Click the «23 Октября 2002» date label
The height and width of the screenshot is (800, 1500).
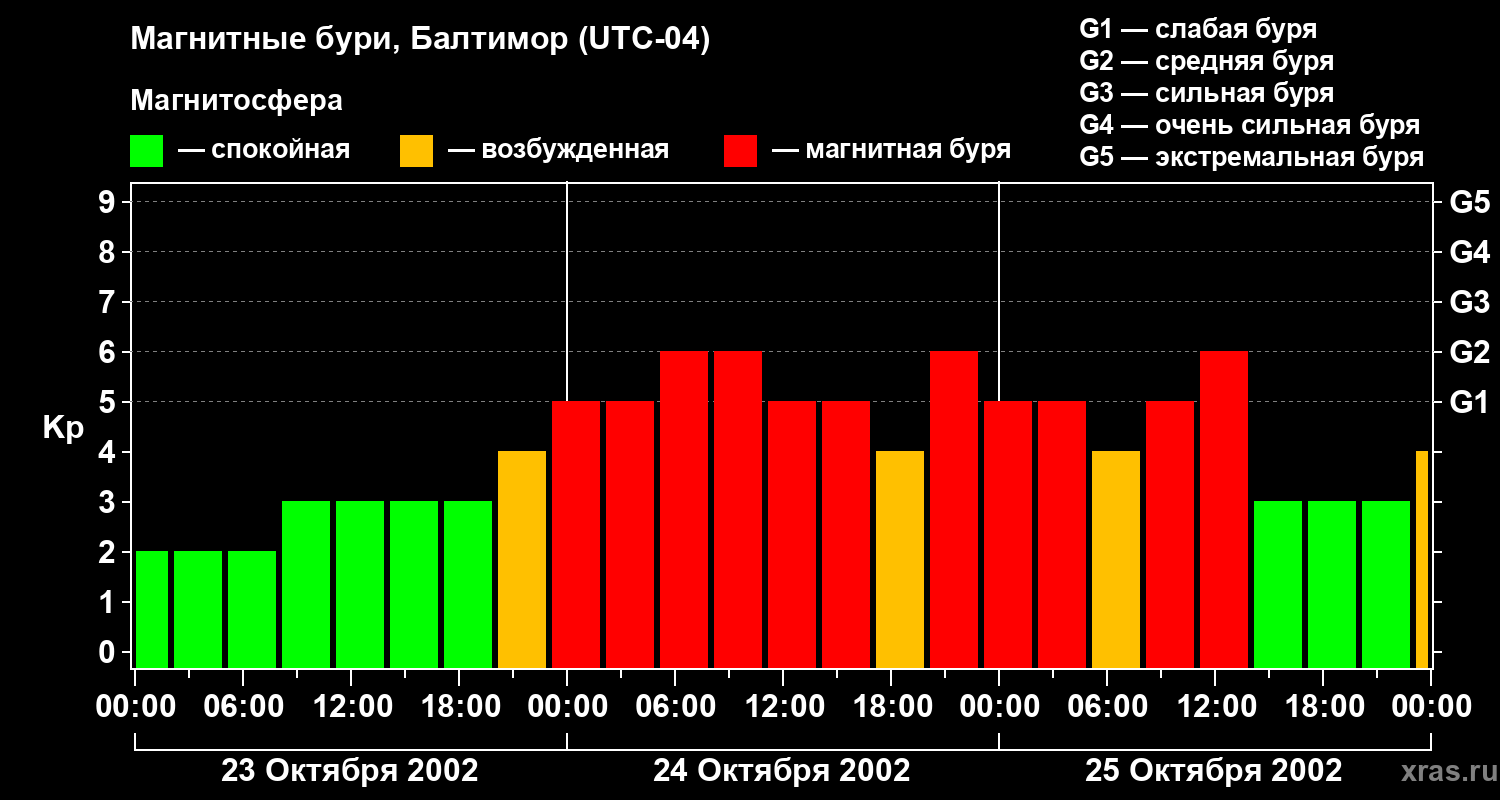point(350,771)
